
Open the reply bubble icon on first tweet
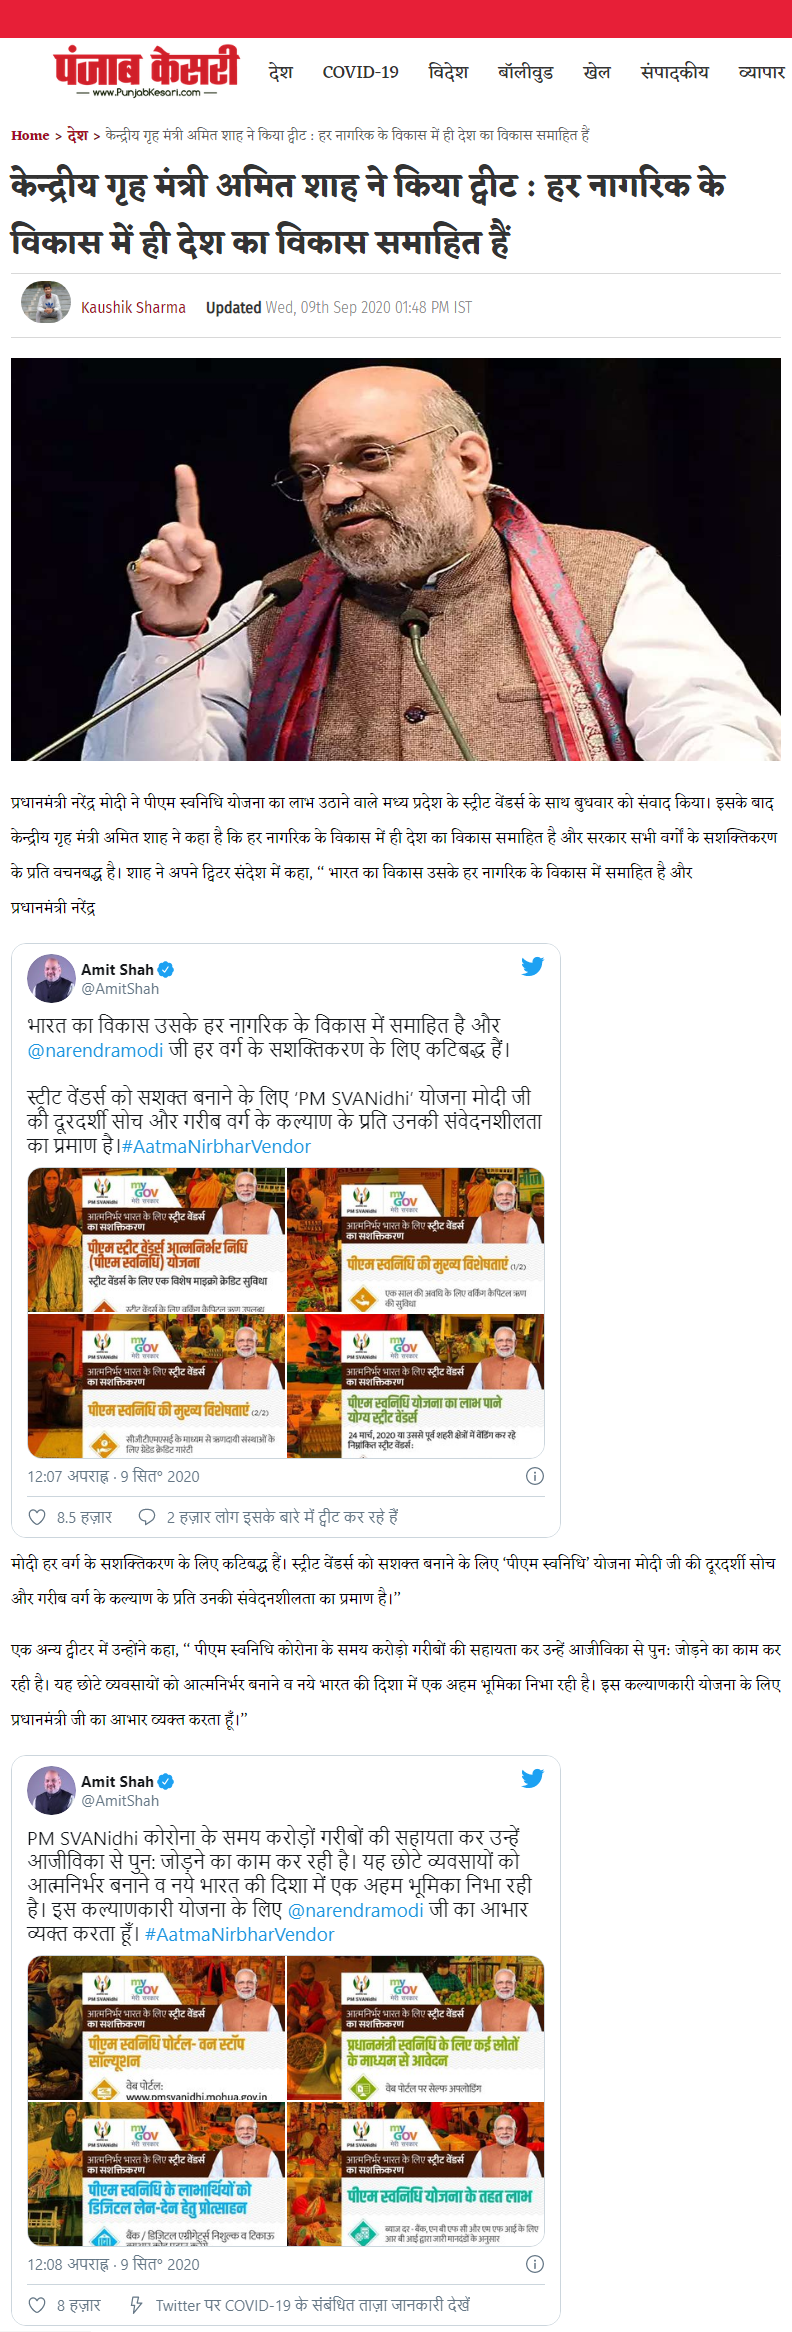(146, 1517)
